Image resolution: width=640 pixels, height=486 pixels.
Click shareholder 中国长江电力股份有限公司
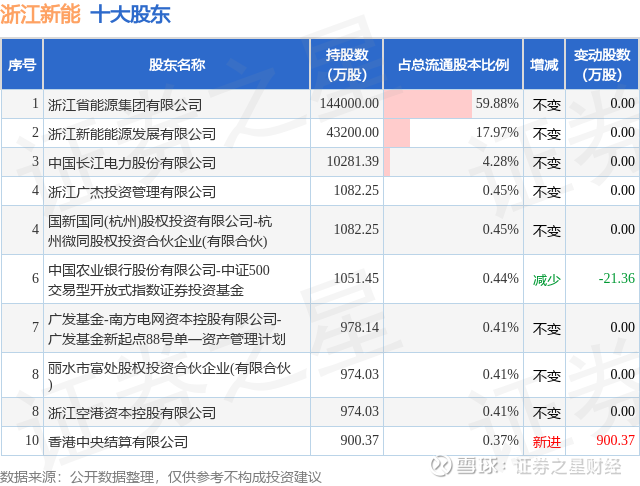[132, 163]
